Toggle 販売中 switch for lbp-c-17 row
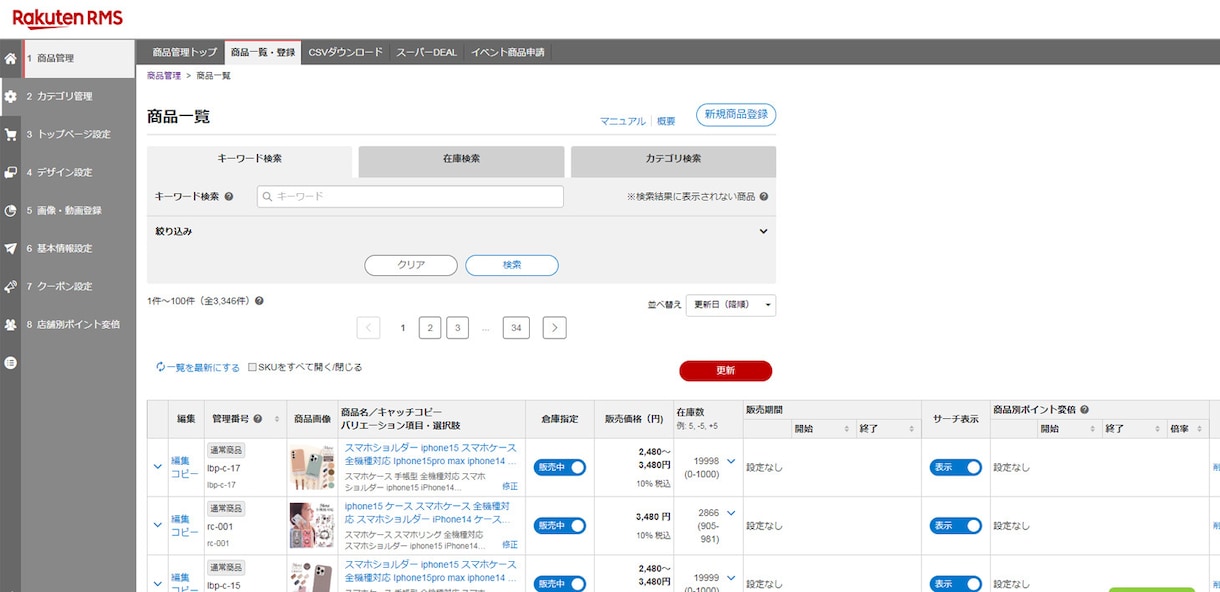This screenshot has height=592, width=1220. pyautogui.click(x=560, y=467)
